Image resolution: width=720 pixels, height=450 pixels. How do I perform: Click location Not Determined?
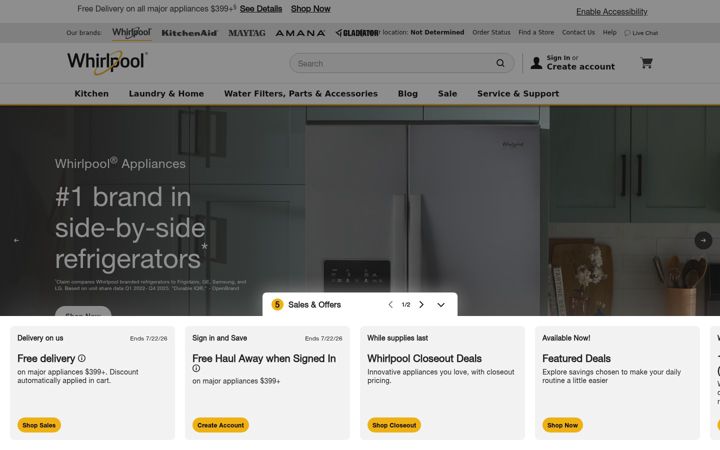[437, 32]
